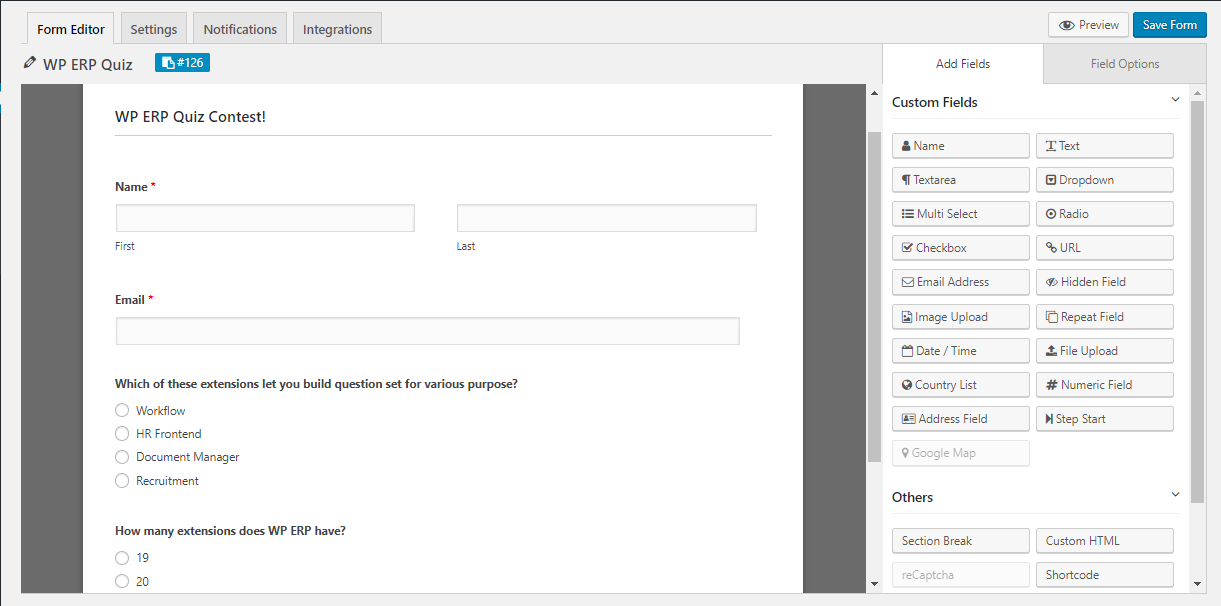
Task: Add a Custom HTML field
Action: click(x=1104, y=541)
